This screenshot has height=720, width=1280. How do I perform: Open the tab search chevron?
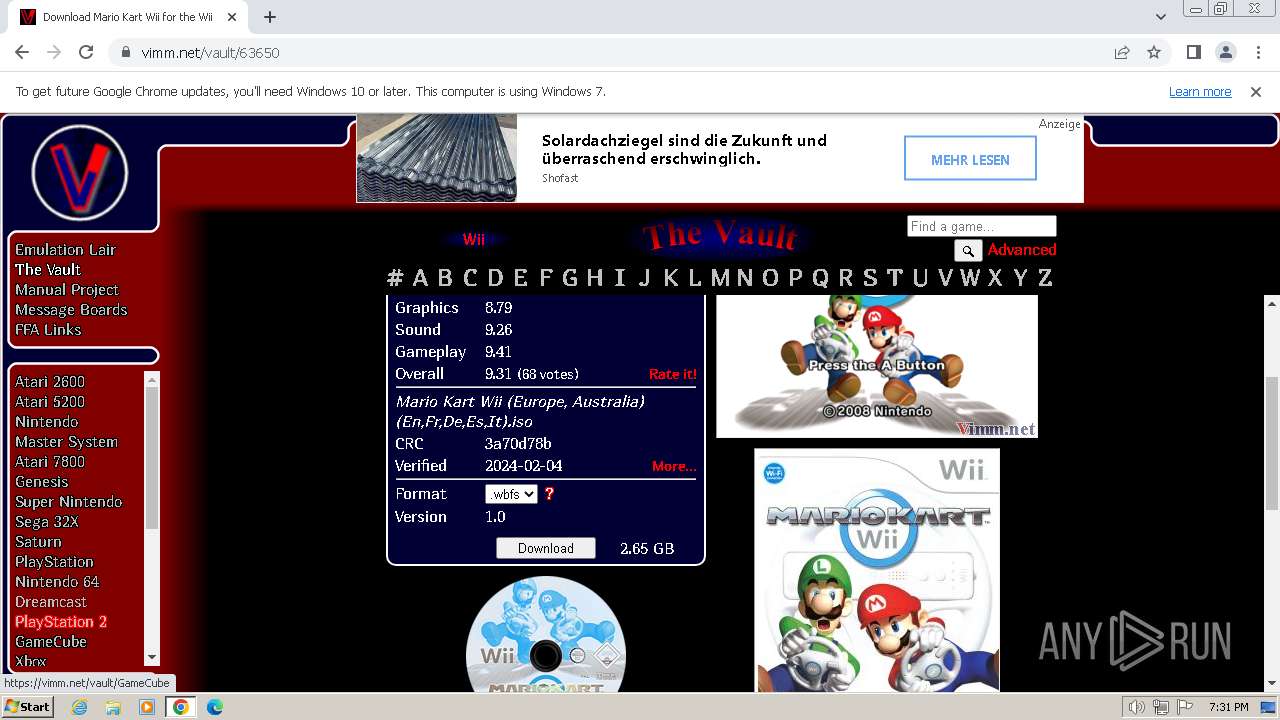tap(1160, 17)
